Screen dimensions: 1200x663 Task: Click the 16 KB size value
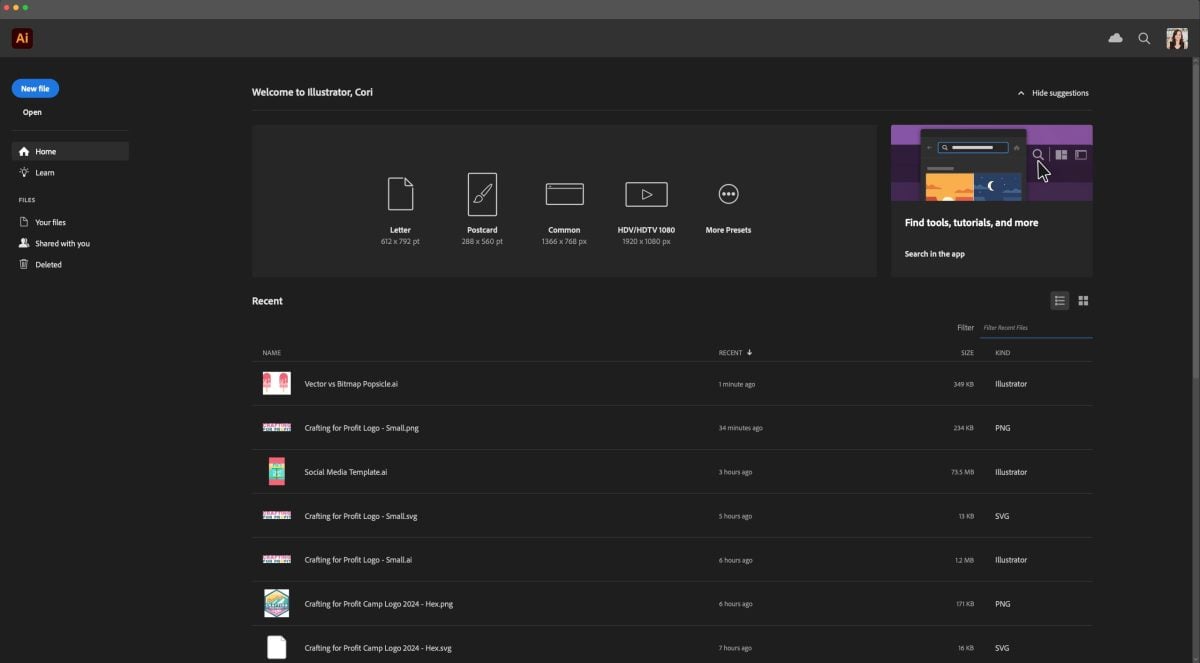[965, 648]
